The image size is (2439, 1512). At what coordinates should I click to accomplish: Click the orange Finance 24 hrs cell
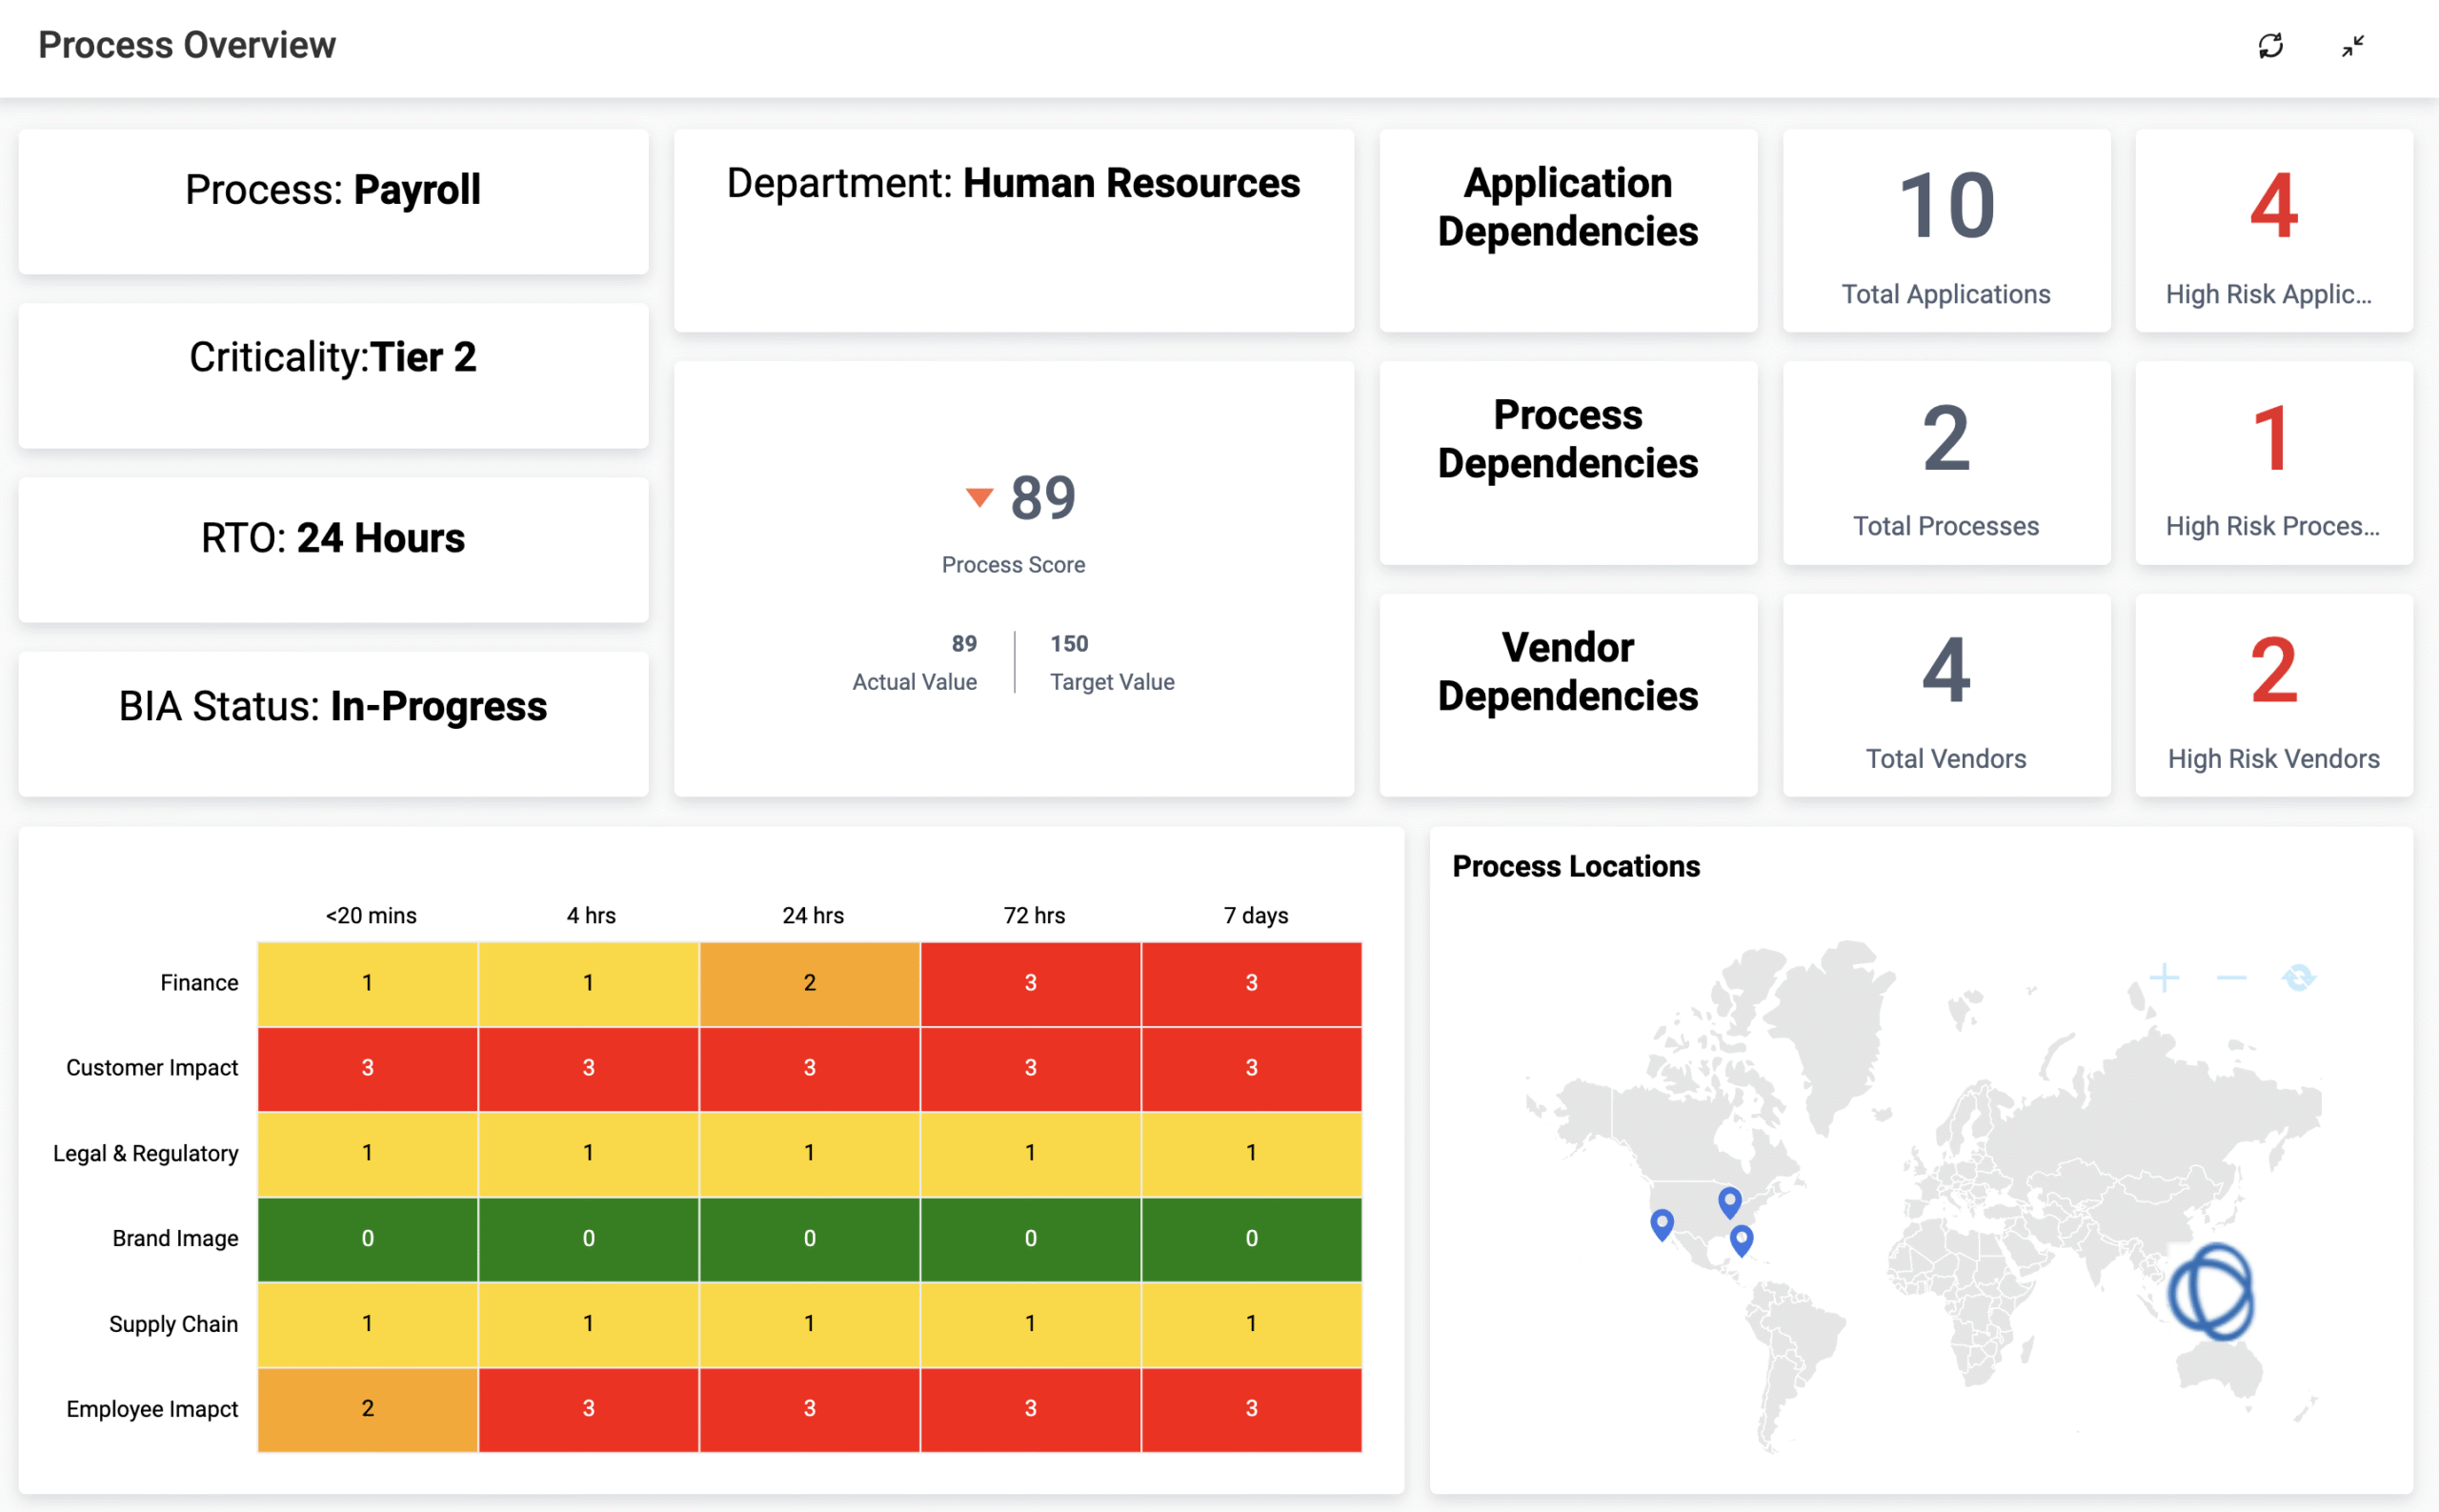pyautogui.click(x=809, y=983)
